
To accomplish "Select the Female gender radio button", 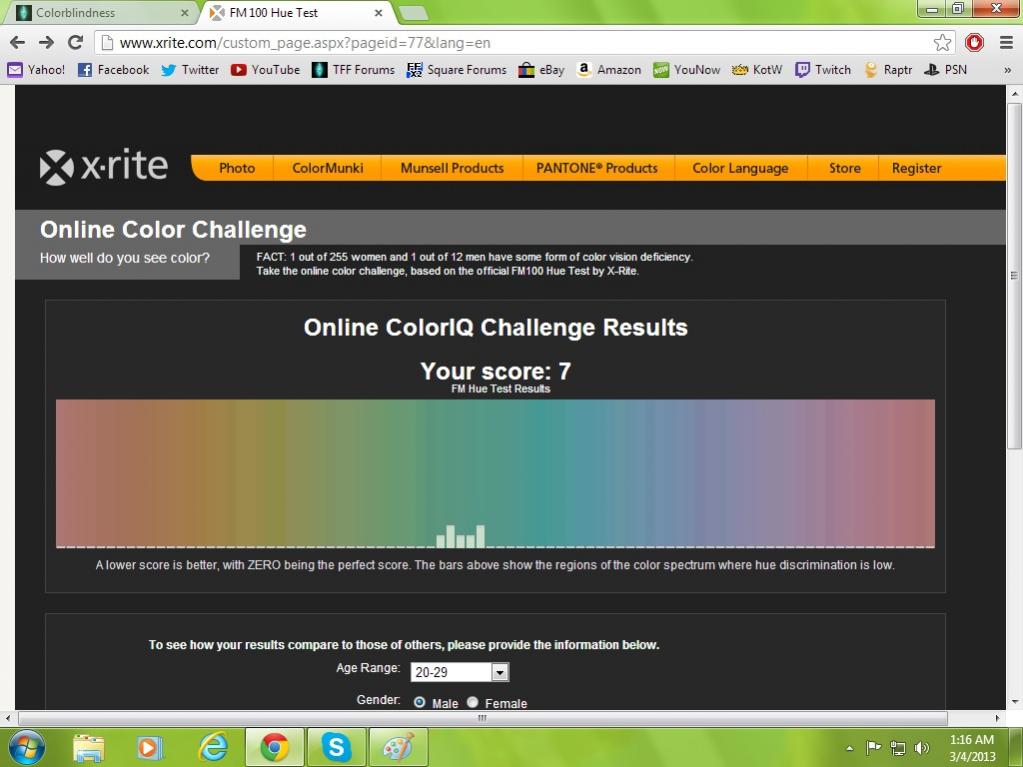I will click(472, 702).
